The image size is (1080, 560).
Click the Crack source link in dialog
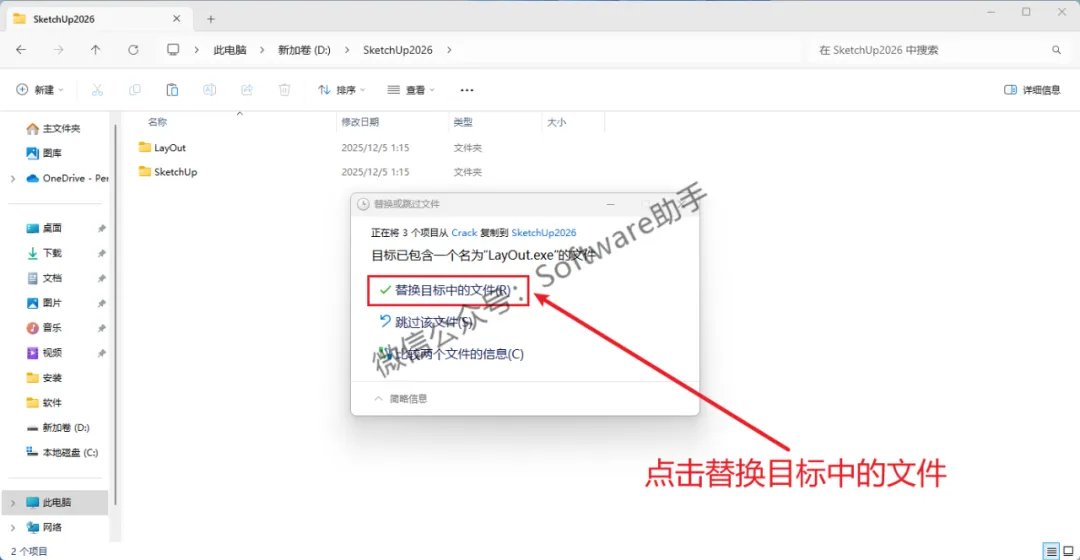[x=464, y=233]
